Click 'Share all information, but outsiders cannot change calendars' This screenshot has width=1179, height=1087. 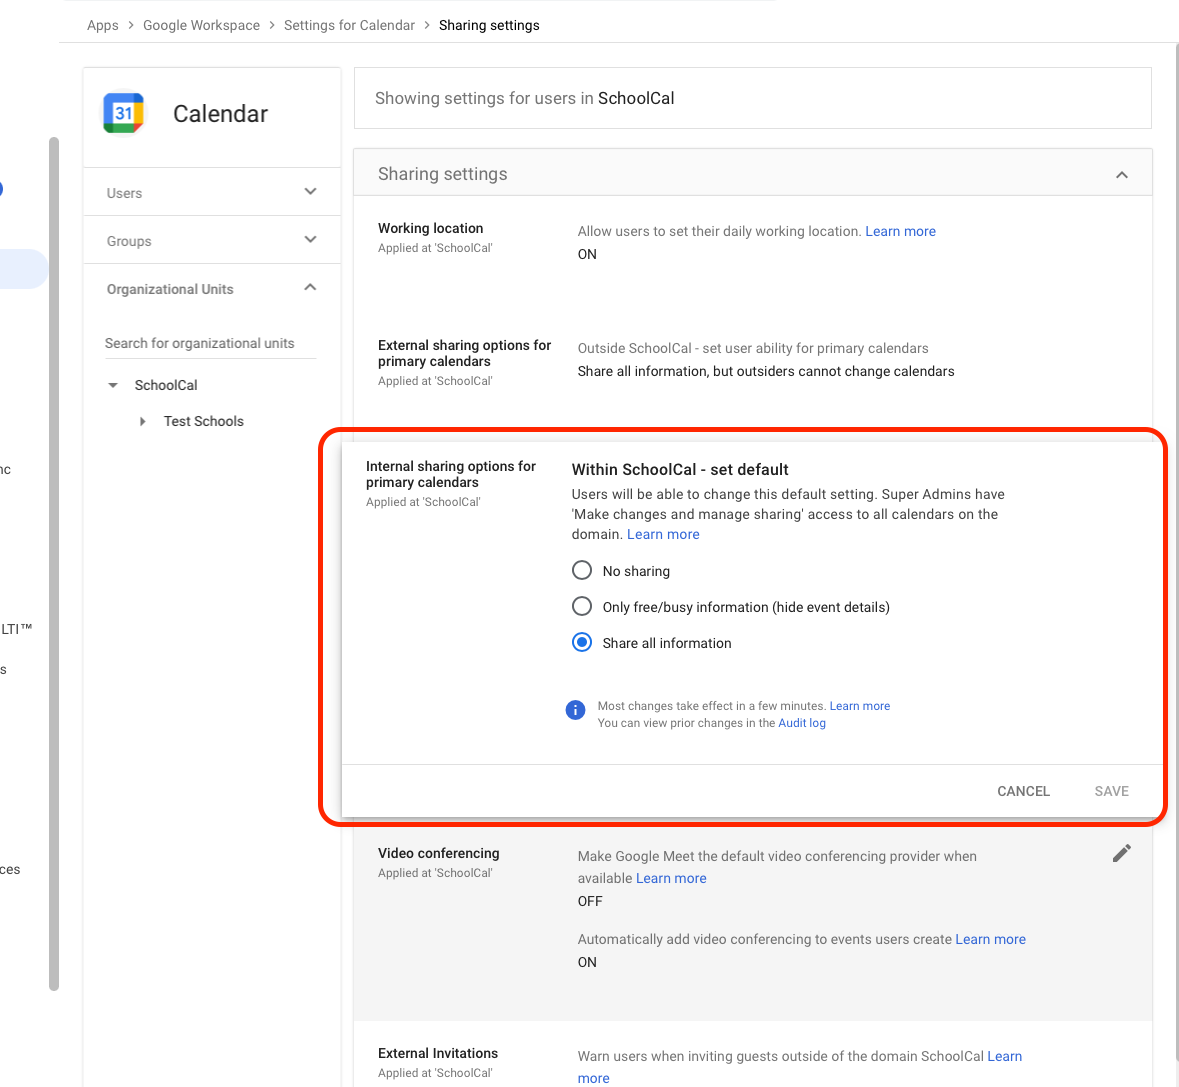point(765,371)
